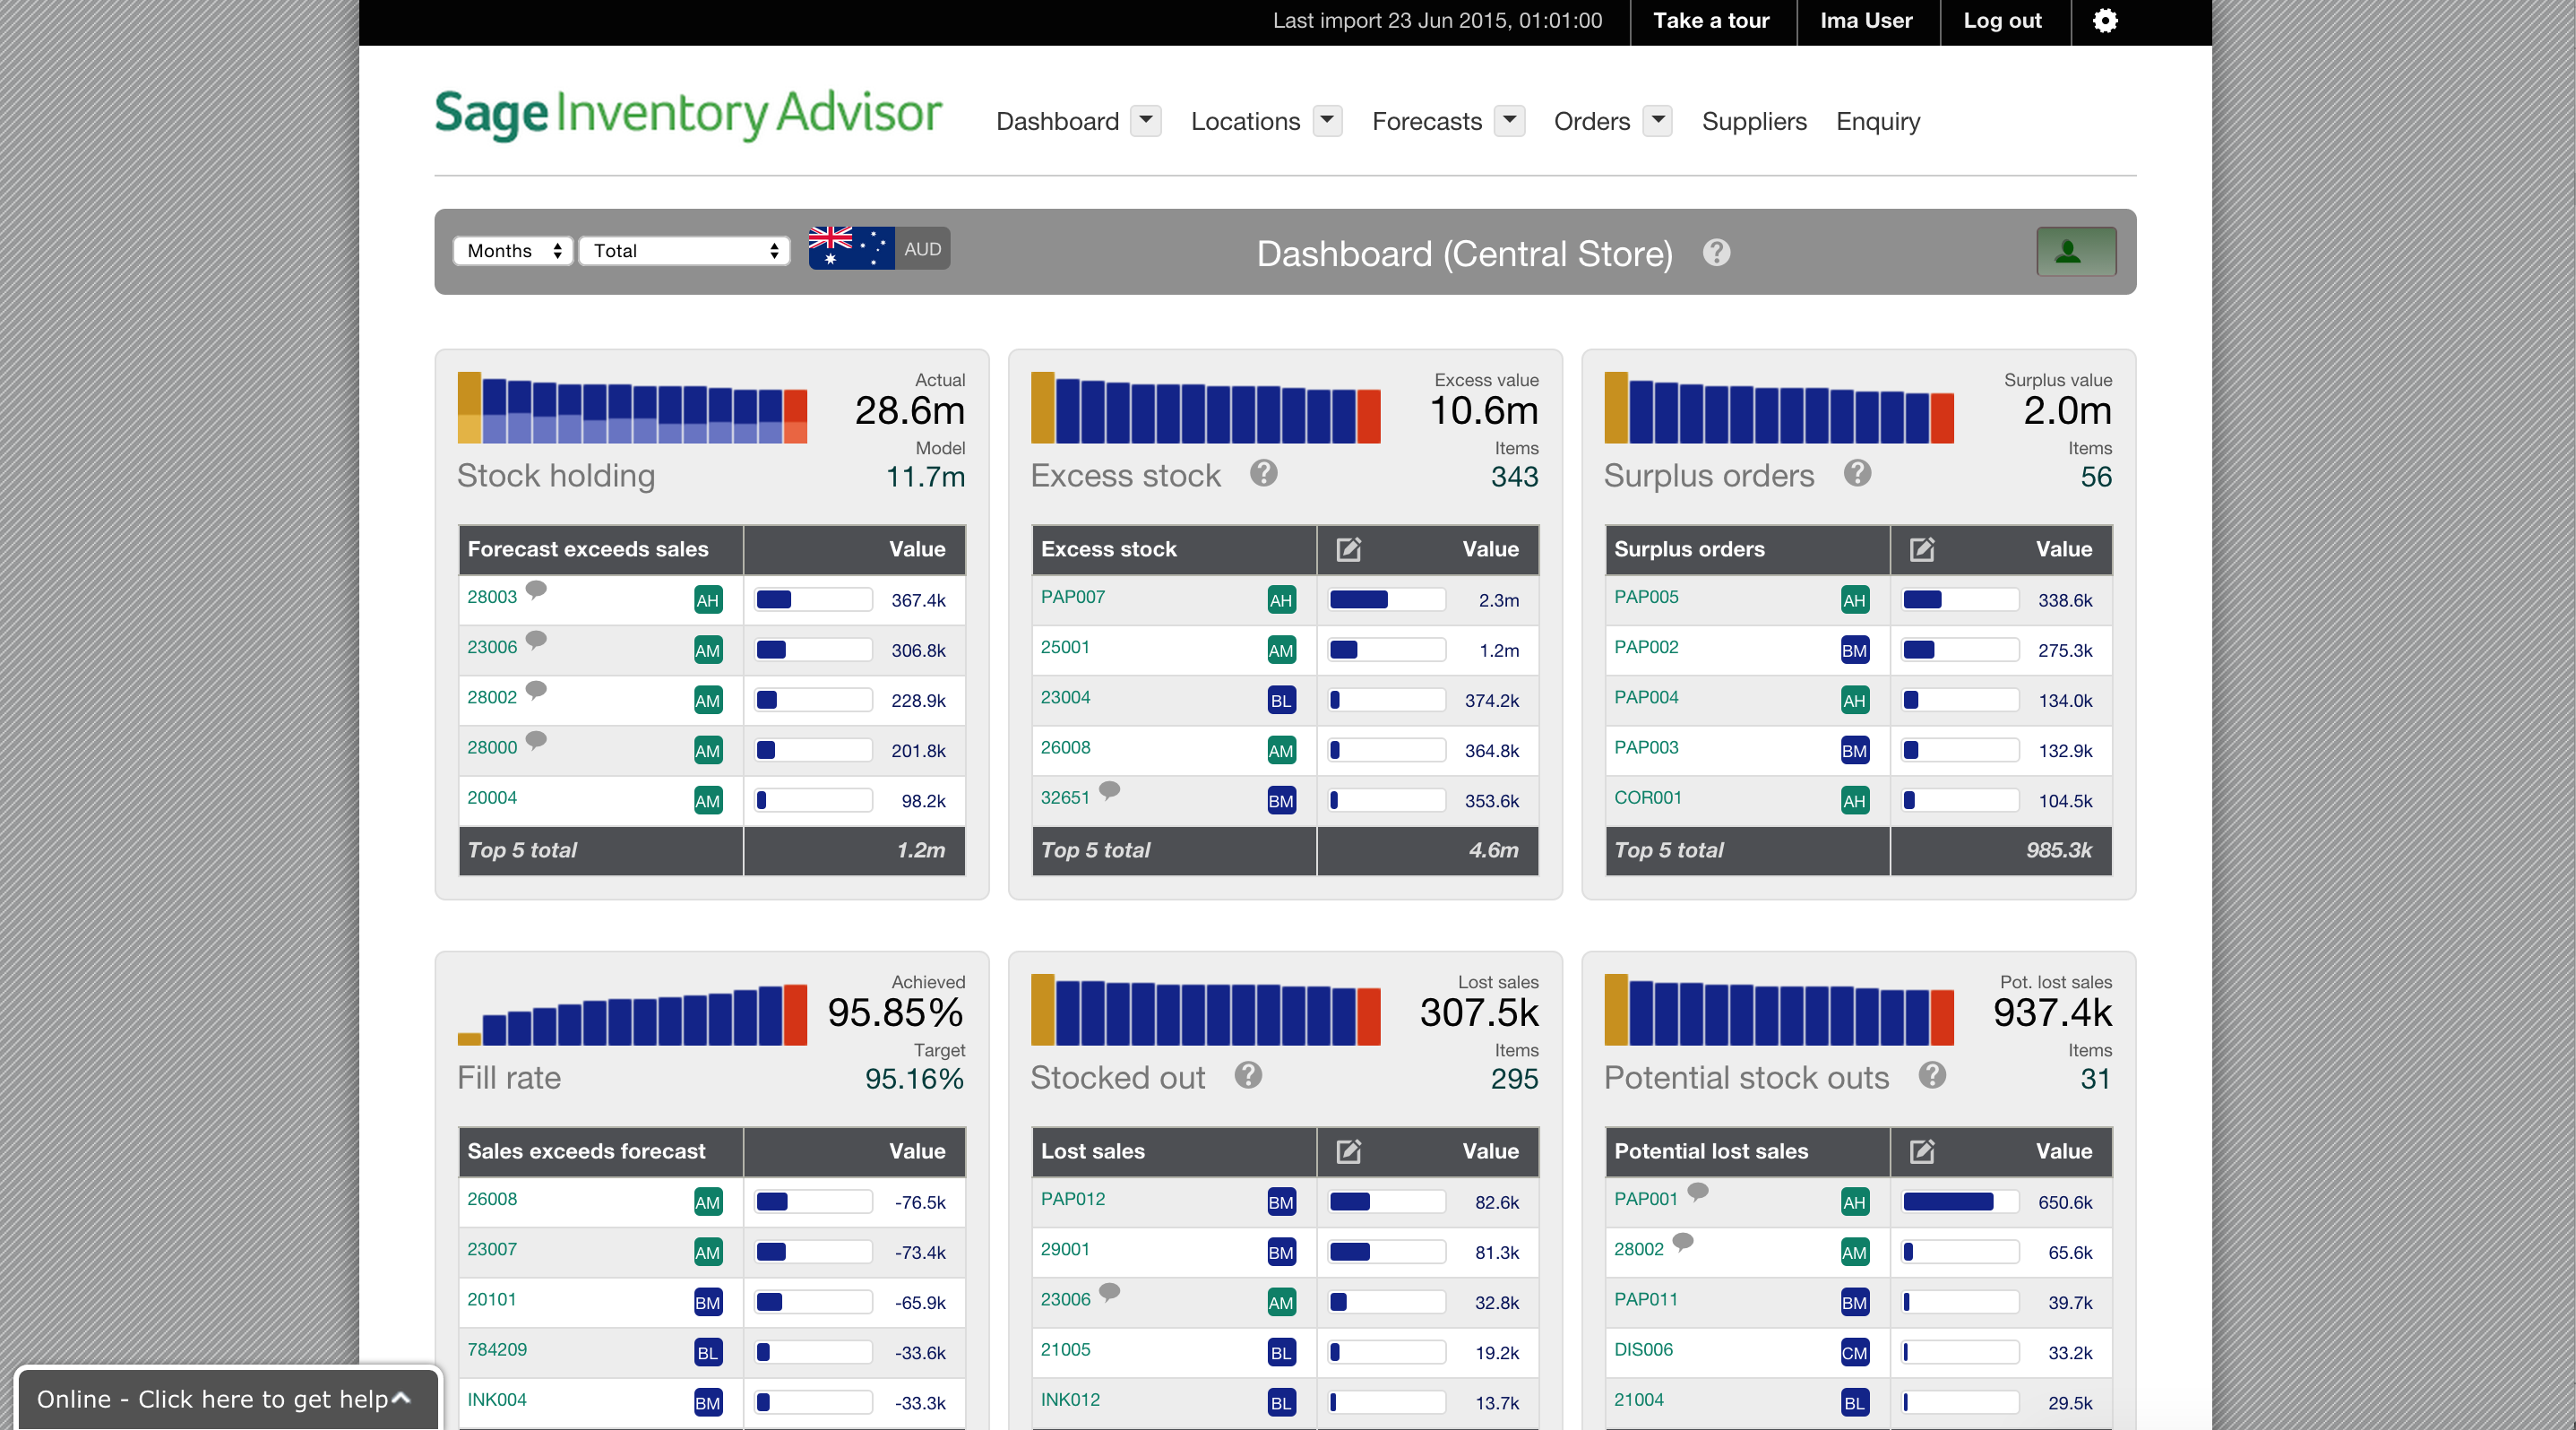Click the comment bubble beside PAP001
Viewport: 2576px width, 1430px height.
pyautogui.click(x=1700, y=1193)
